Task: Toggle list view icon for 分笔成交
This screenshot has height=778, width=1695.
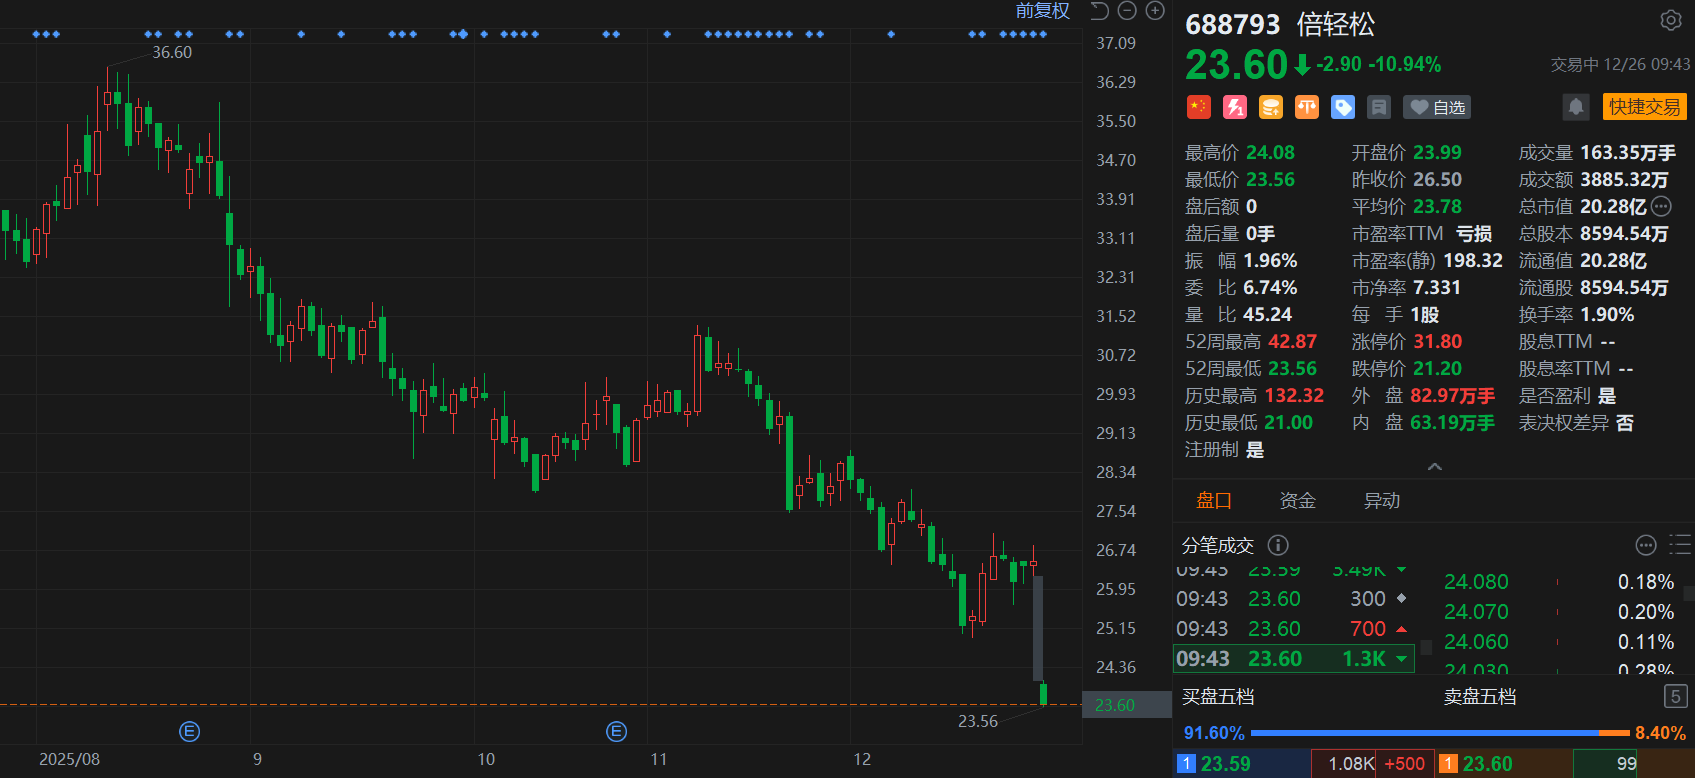Action: click(x=1680, y=545)
